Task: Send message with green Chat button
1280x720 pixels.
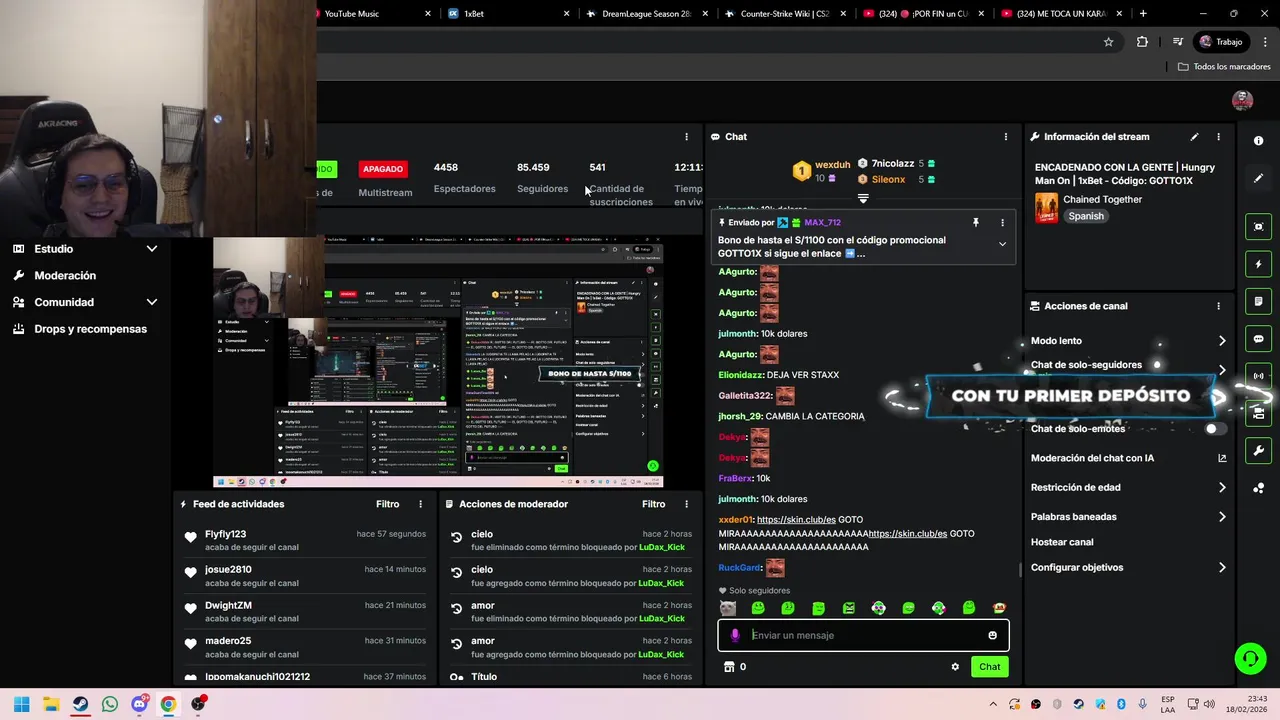Action: [989, 667]
